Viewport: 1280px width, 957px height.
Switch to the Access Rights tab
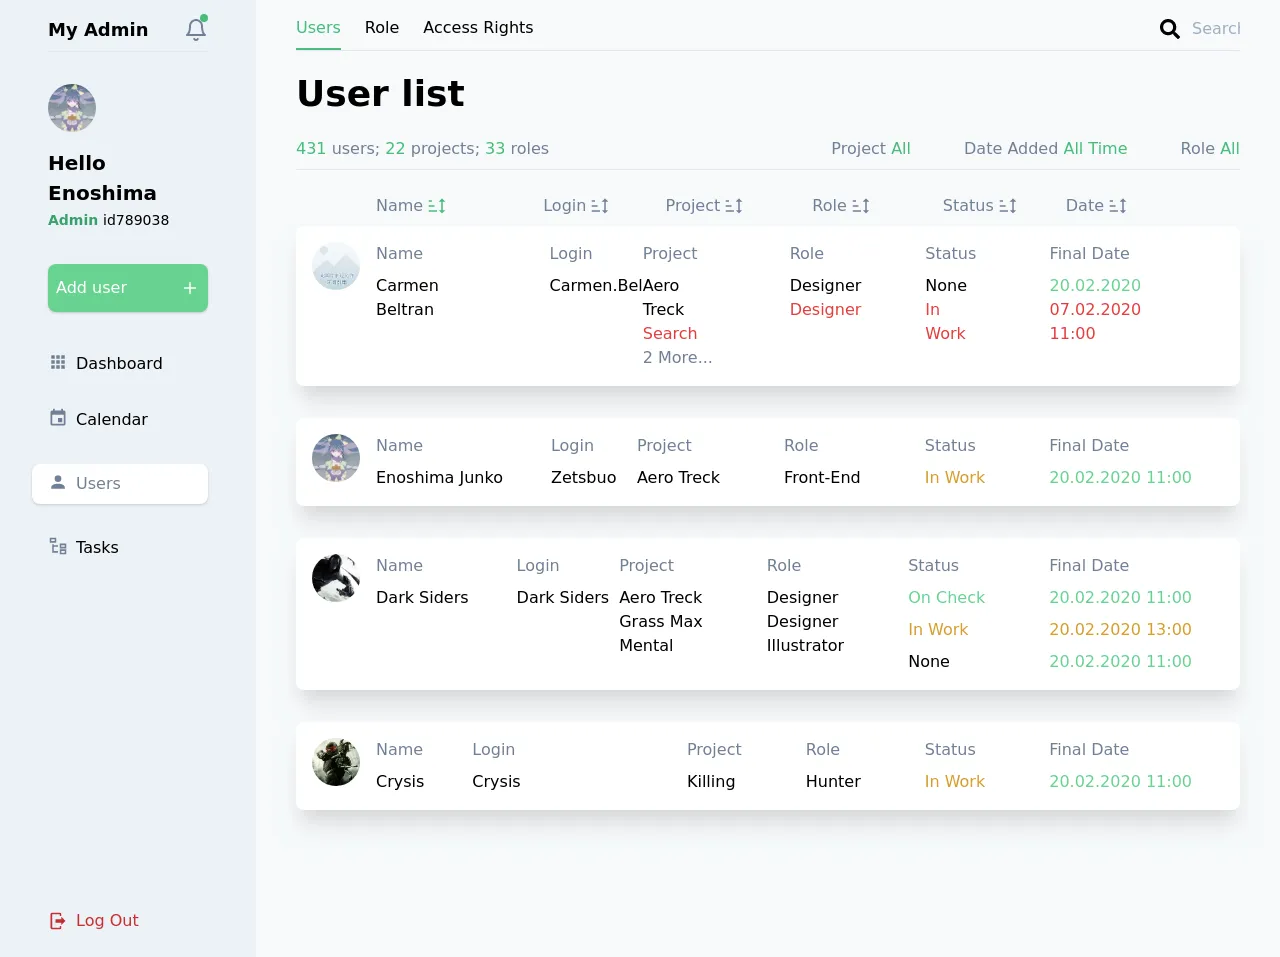478,28
